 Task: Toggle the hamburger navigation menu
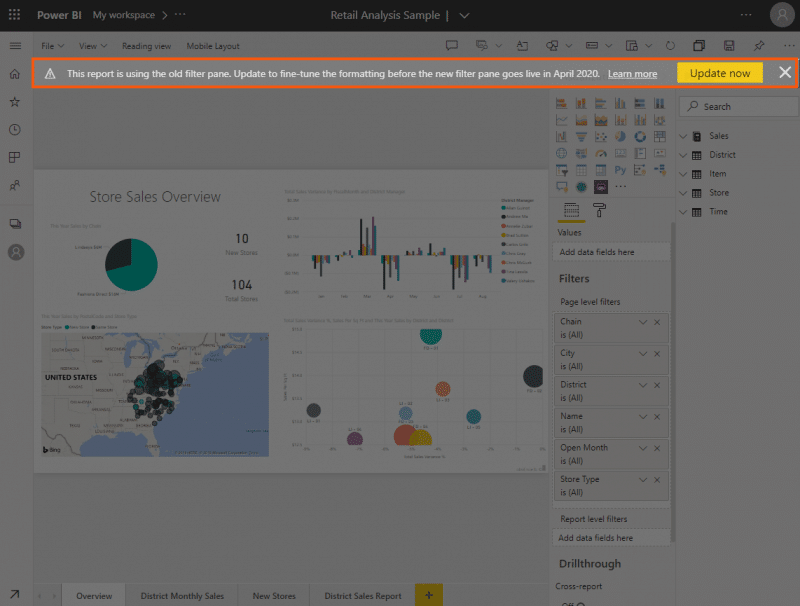pos(15,46)
